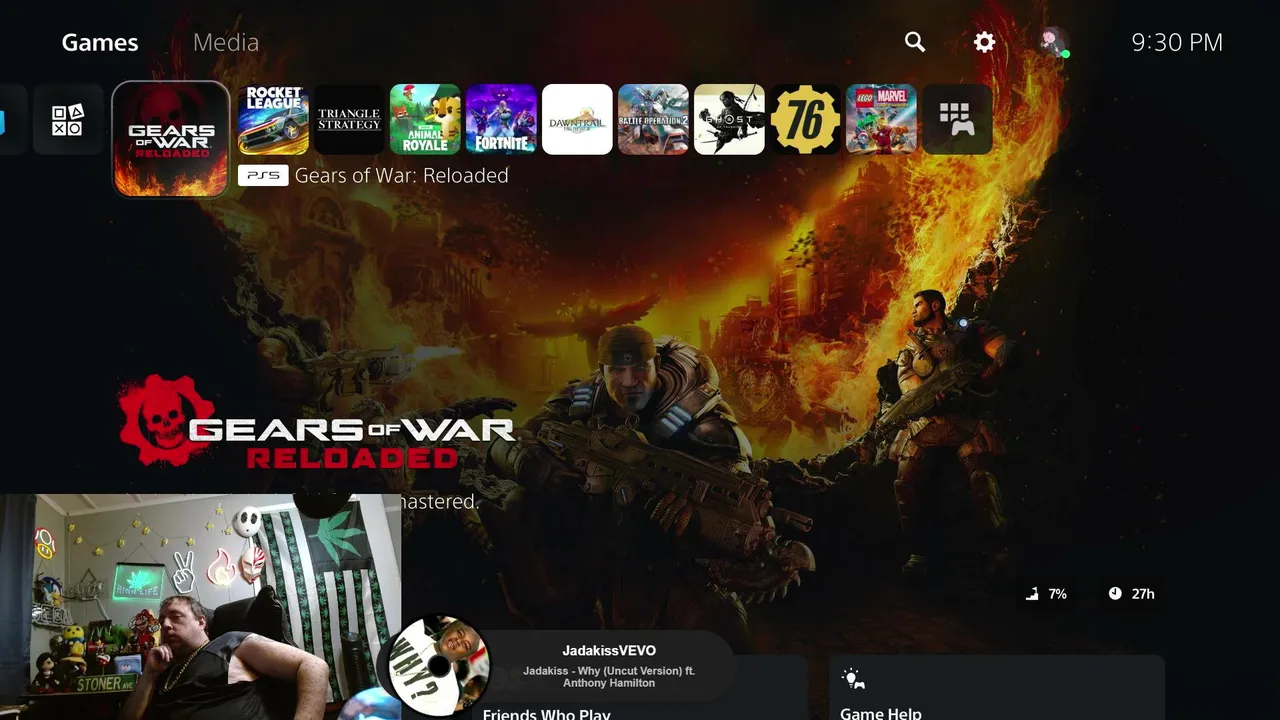1280x720 pixels.
Task: View the 27h play time indicator
Action: point(1131,594)
